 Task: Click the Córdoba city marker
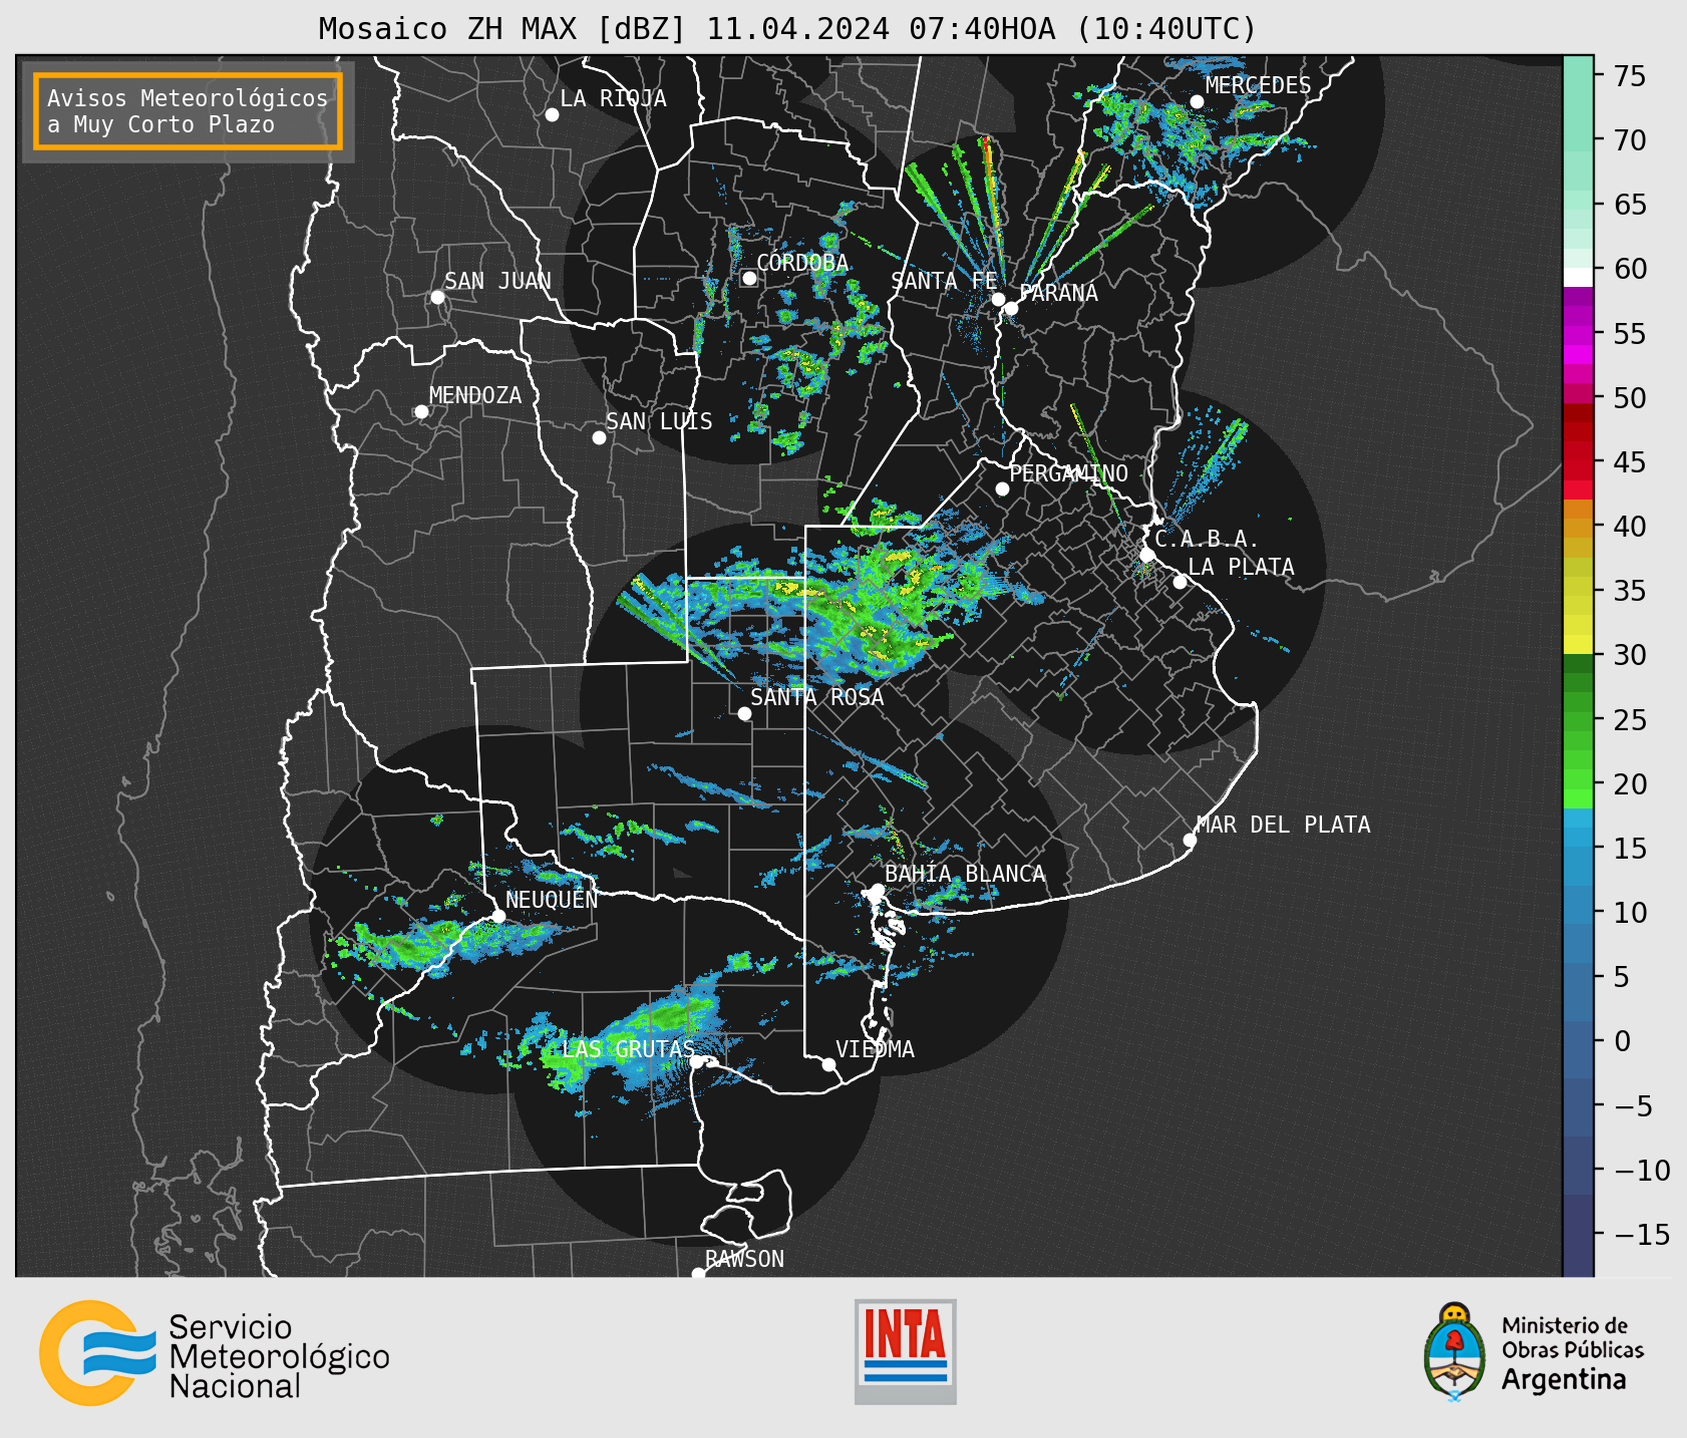(x=749, y=278)
